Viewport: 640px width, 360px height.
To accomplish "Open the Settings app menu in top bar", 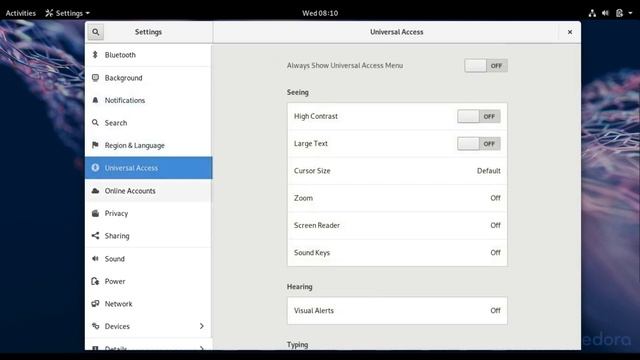I will 67,13.
